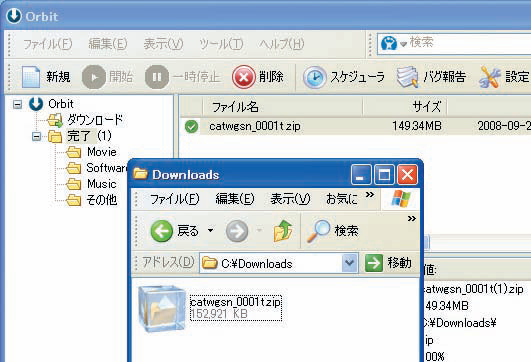Open Settings (設定) tools icon
This screenshot has height=362, width=531.
click(490, 77)
